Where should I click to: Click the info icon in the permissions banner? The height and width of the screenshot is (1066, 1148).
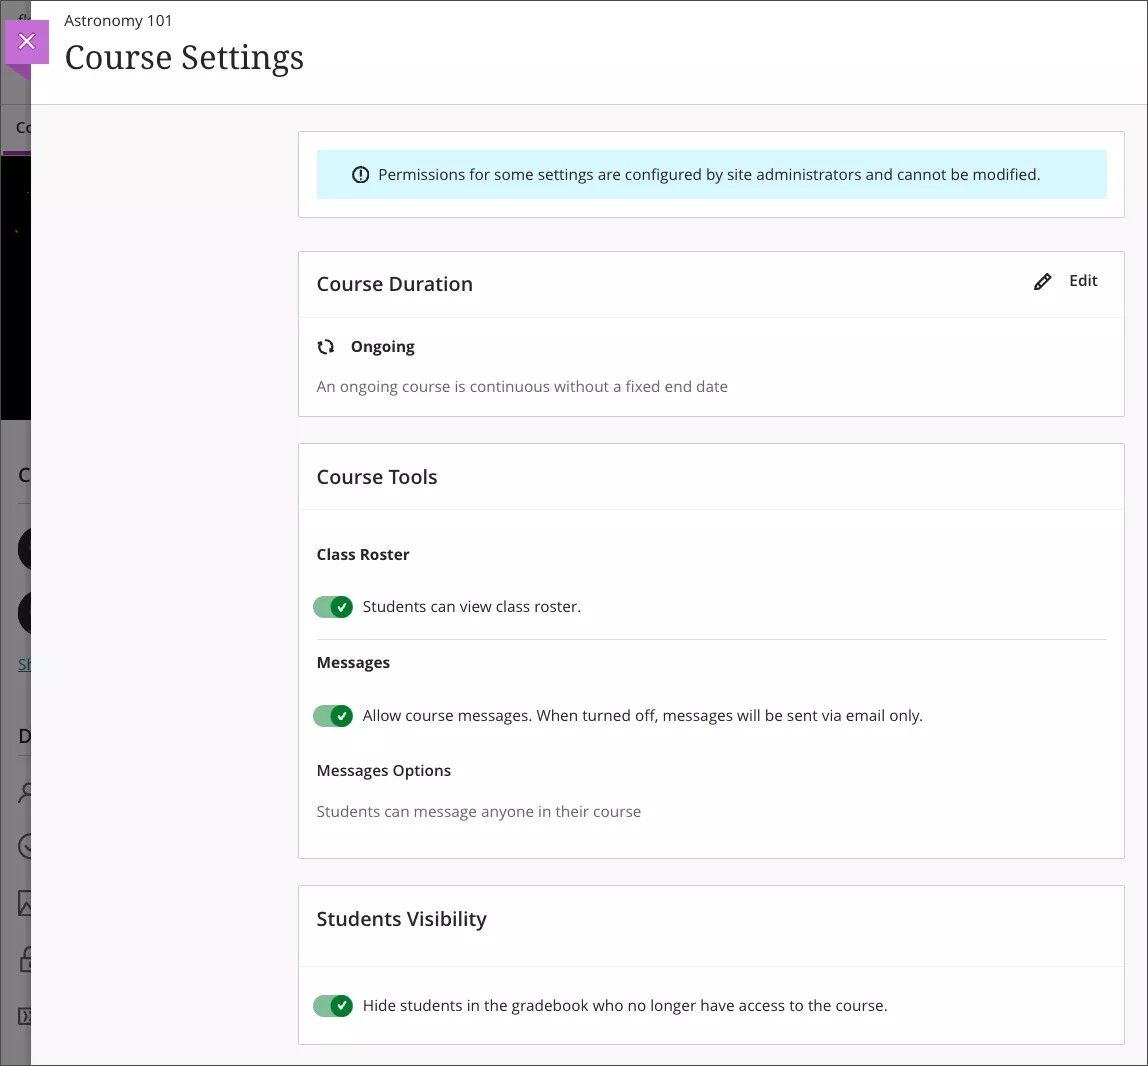coord(360,174)
